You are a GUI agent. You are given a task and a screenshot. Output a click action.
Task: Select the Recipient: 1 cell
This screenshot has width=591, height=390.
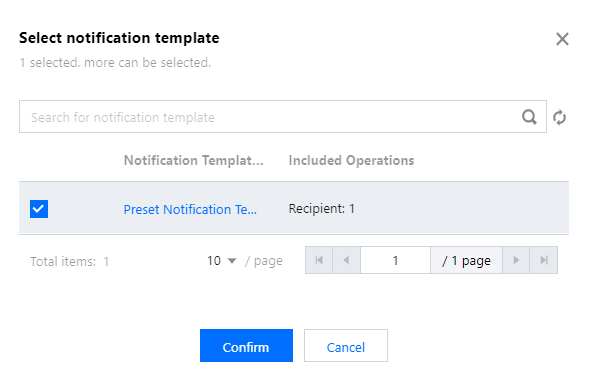tap(322, 208)
